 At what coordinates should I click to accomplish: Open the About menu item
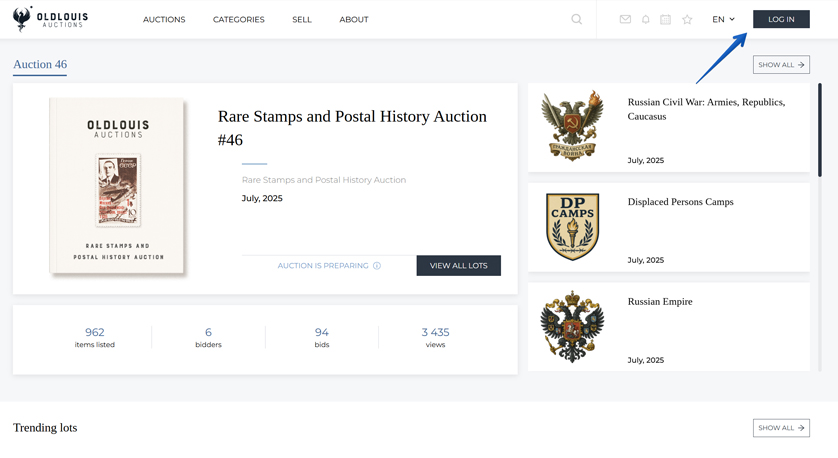click(x=354, y=20)
